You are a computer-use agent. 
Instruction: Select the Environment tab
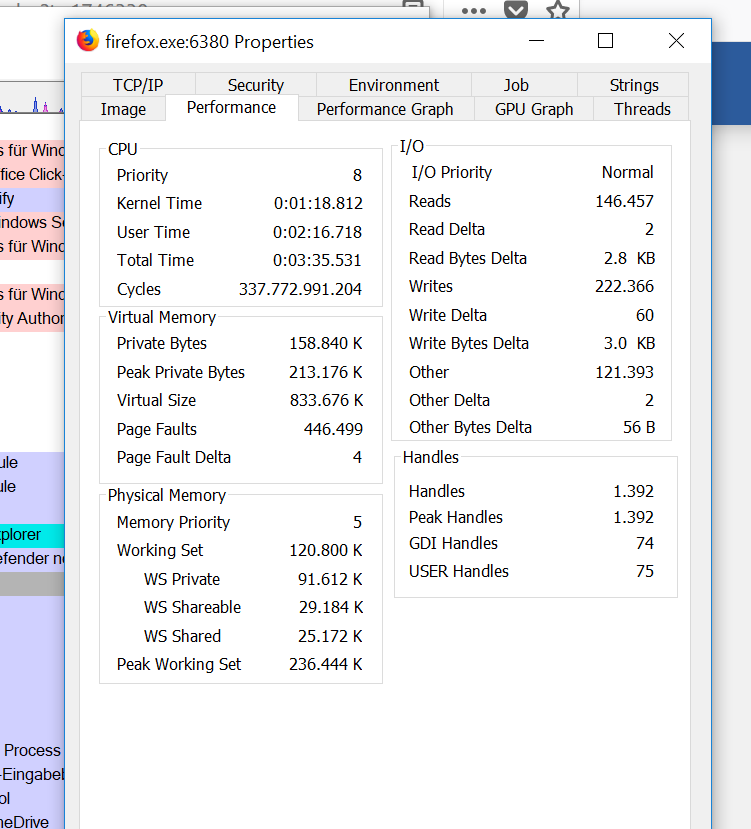pos(393,85)
